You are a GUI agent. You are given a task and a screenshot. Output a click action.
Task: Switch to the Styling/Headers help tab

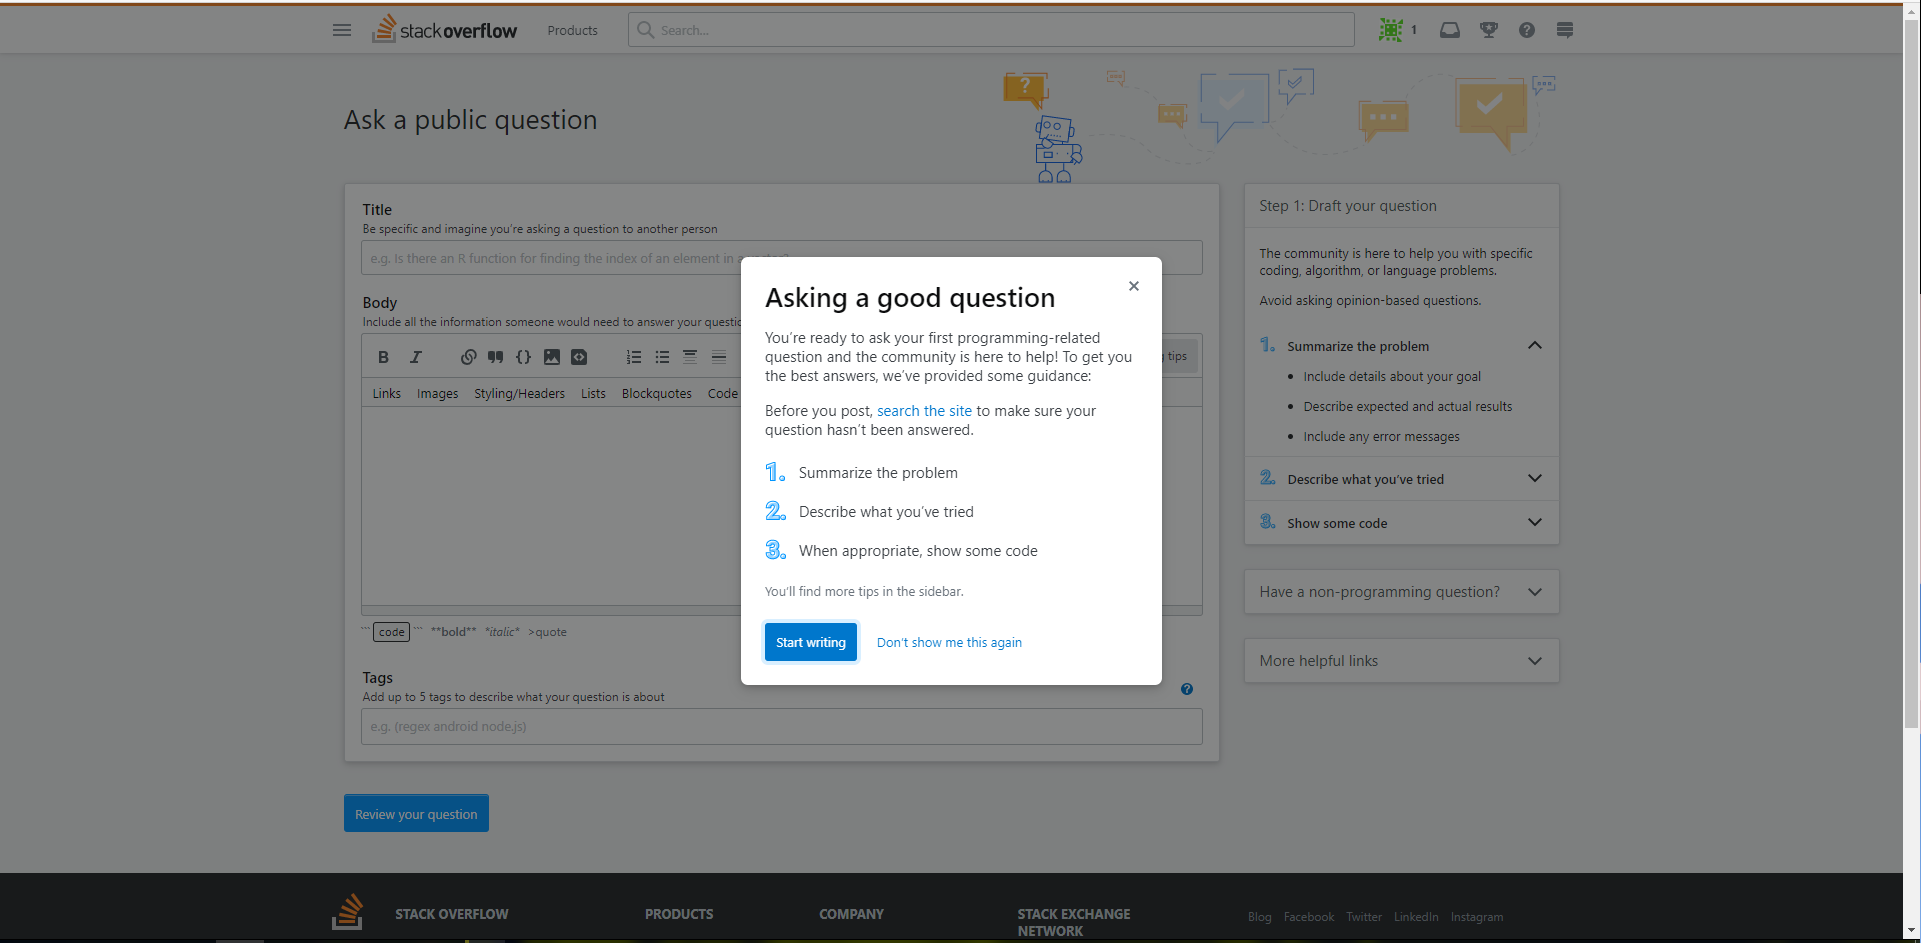(519, 394)
